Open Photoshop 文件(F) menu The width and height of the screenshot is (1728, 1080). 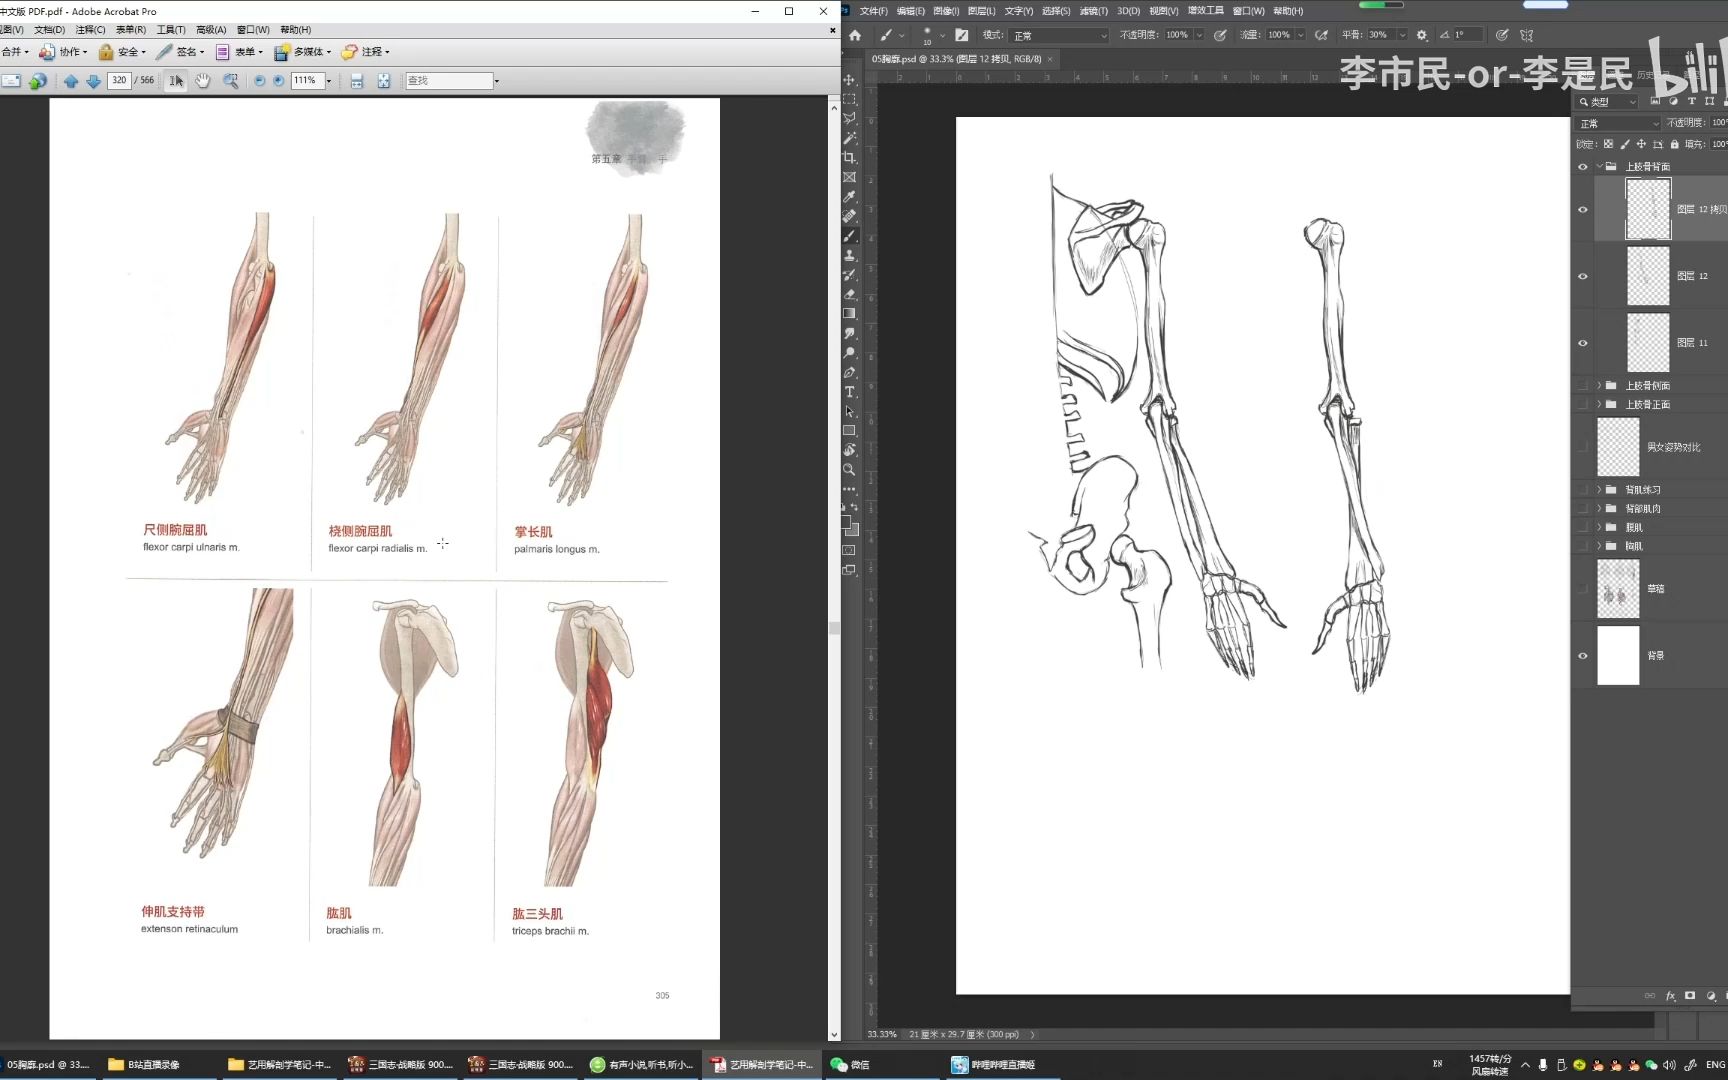(x=873, y=11)
